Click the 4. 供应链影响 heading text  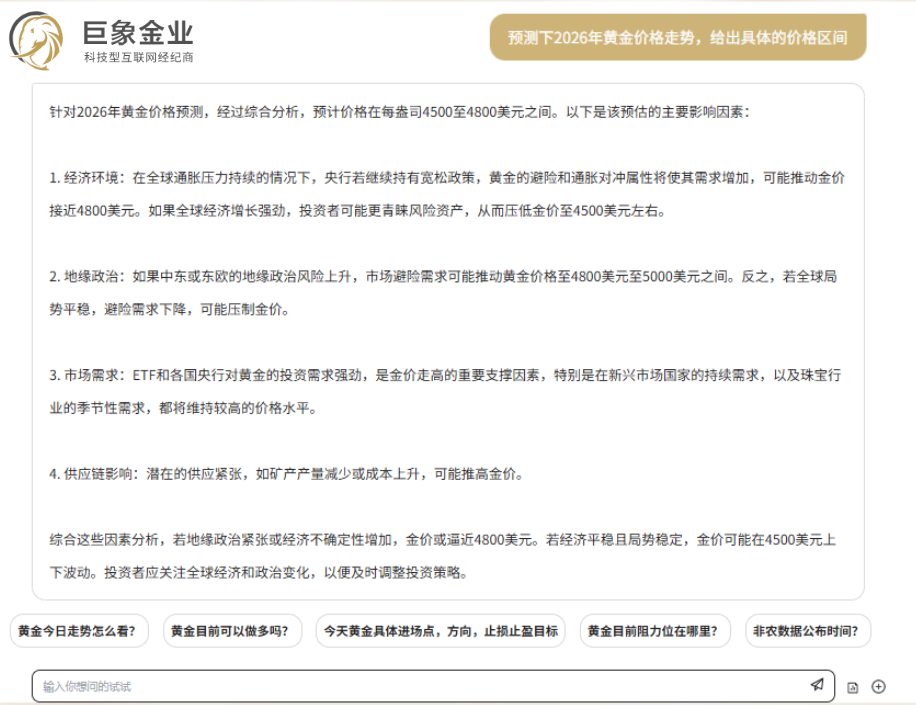97,474
